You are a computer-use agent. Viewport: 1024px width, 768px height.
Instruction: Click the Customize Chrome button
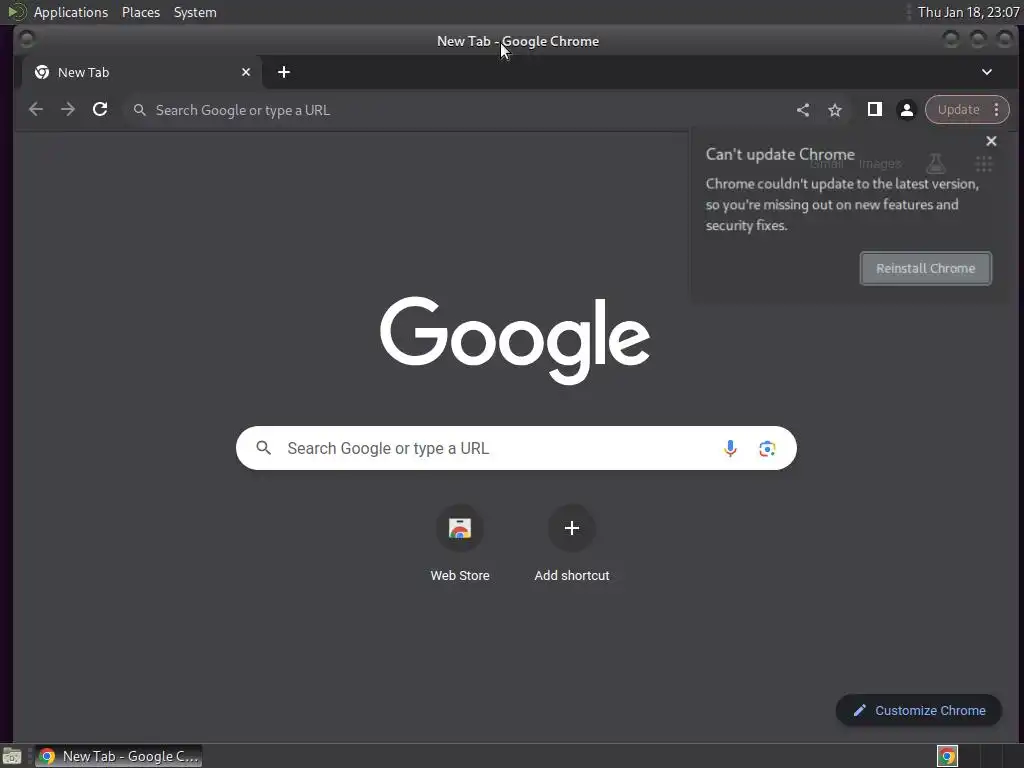[x=919, y=711]
